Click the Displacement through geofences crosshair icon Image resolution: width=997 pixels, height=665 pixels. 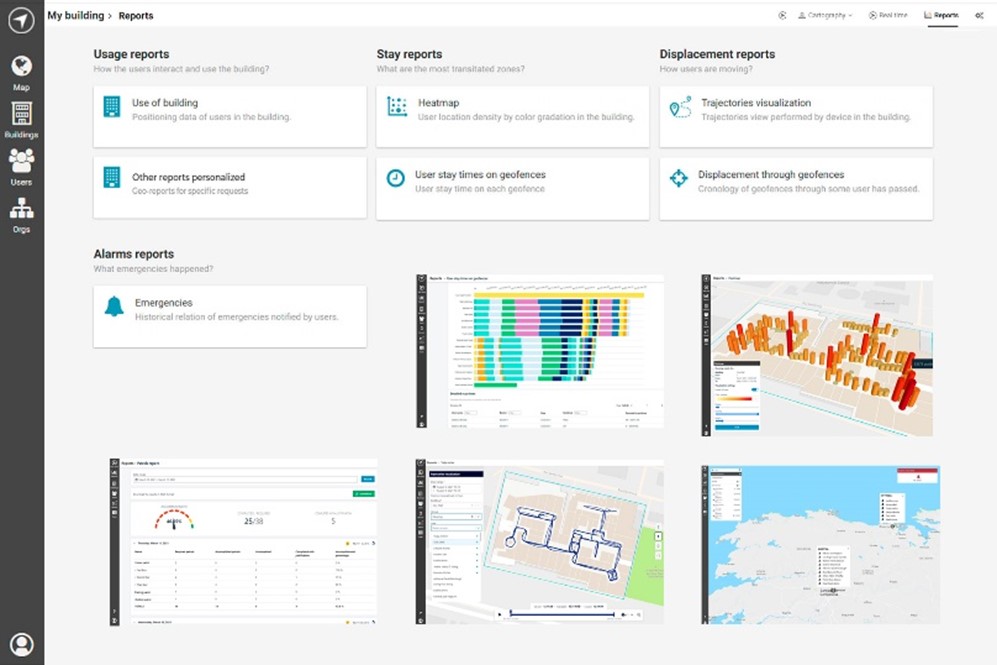(678, 179)
